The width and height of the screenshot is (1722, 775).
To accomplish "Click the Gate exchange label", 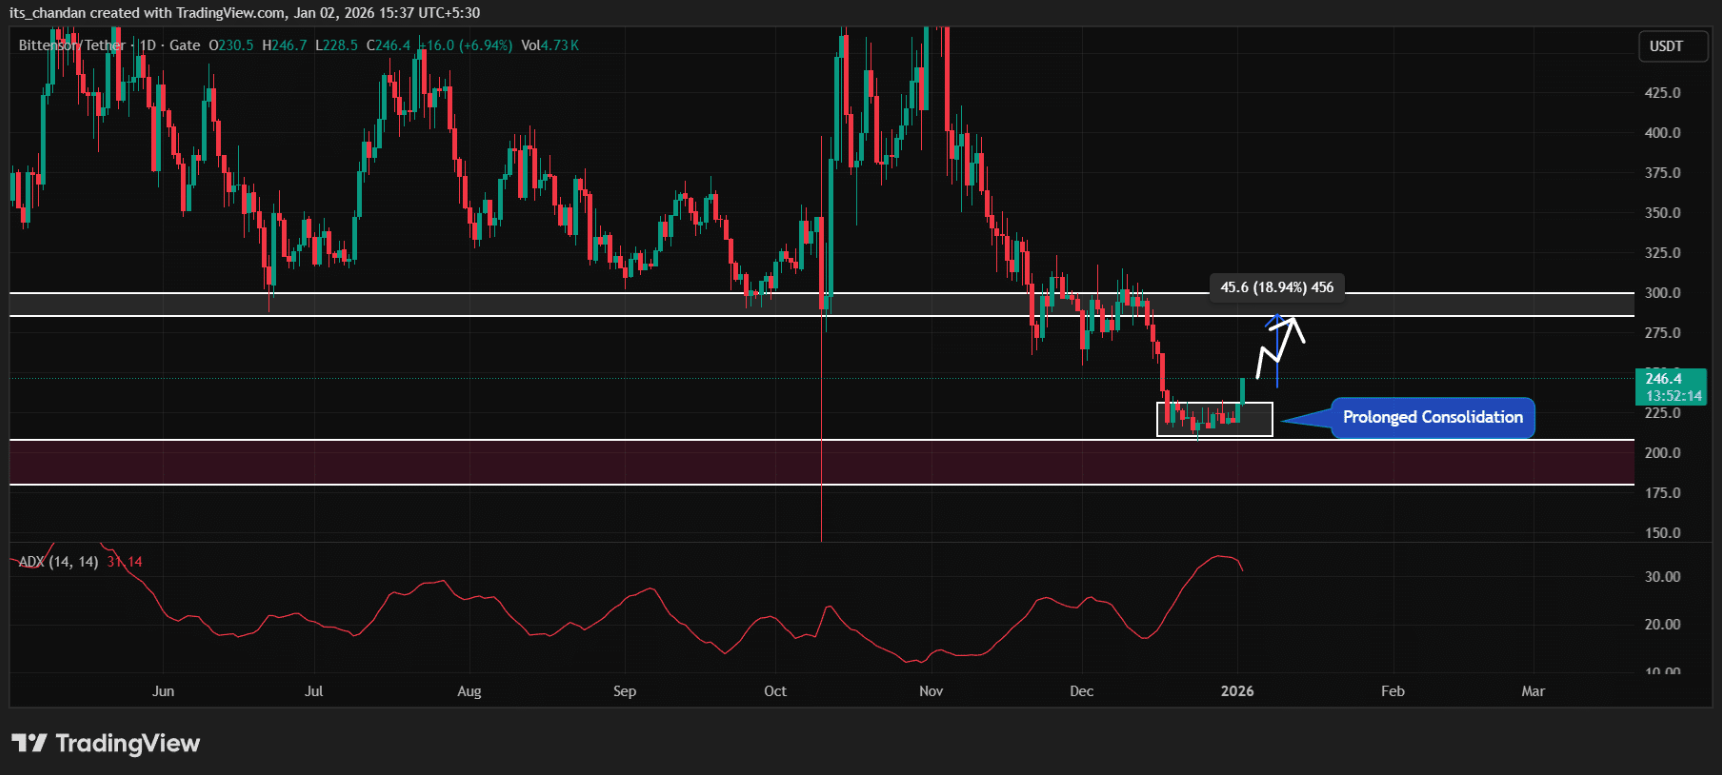I will [185, 45].
